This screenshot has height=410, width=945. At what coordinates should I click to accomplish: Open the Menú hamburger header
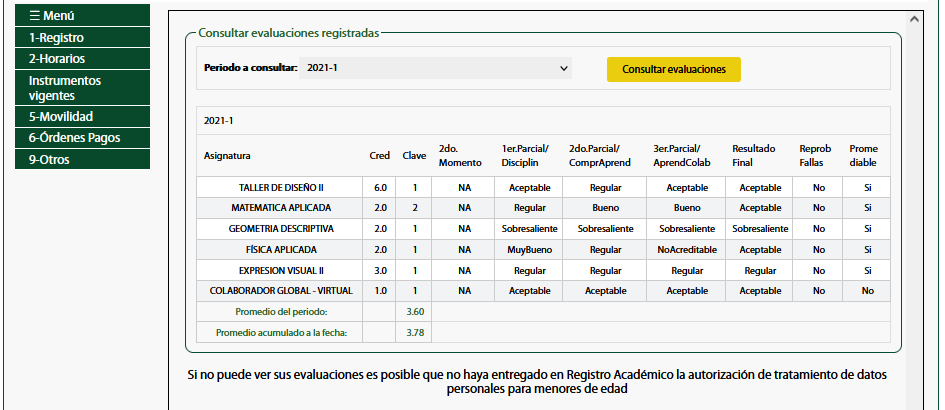tap(82, 15)
